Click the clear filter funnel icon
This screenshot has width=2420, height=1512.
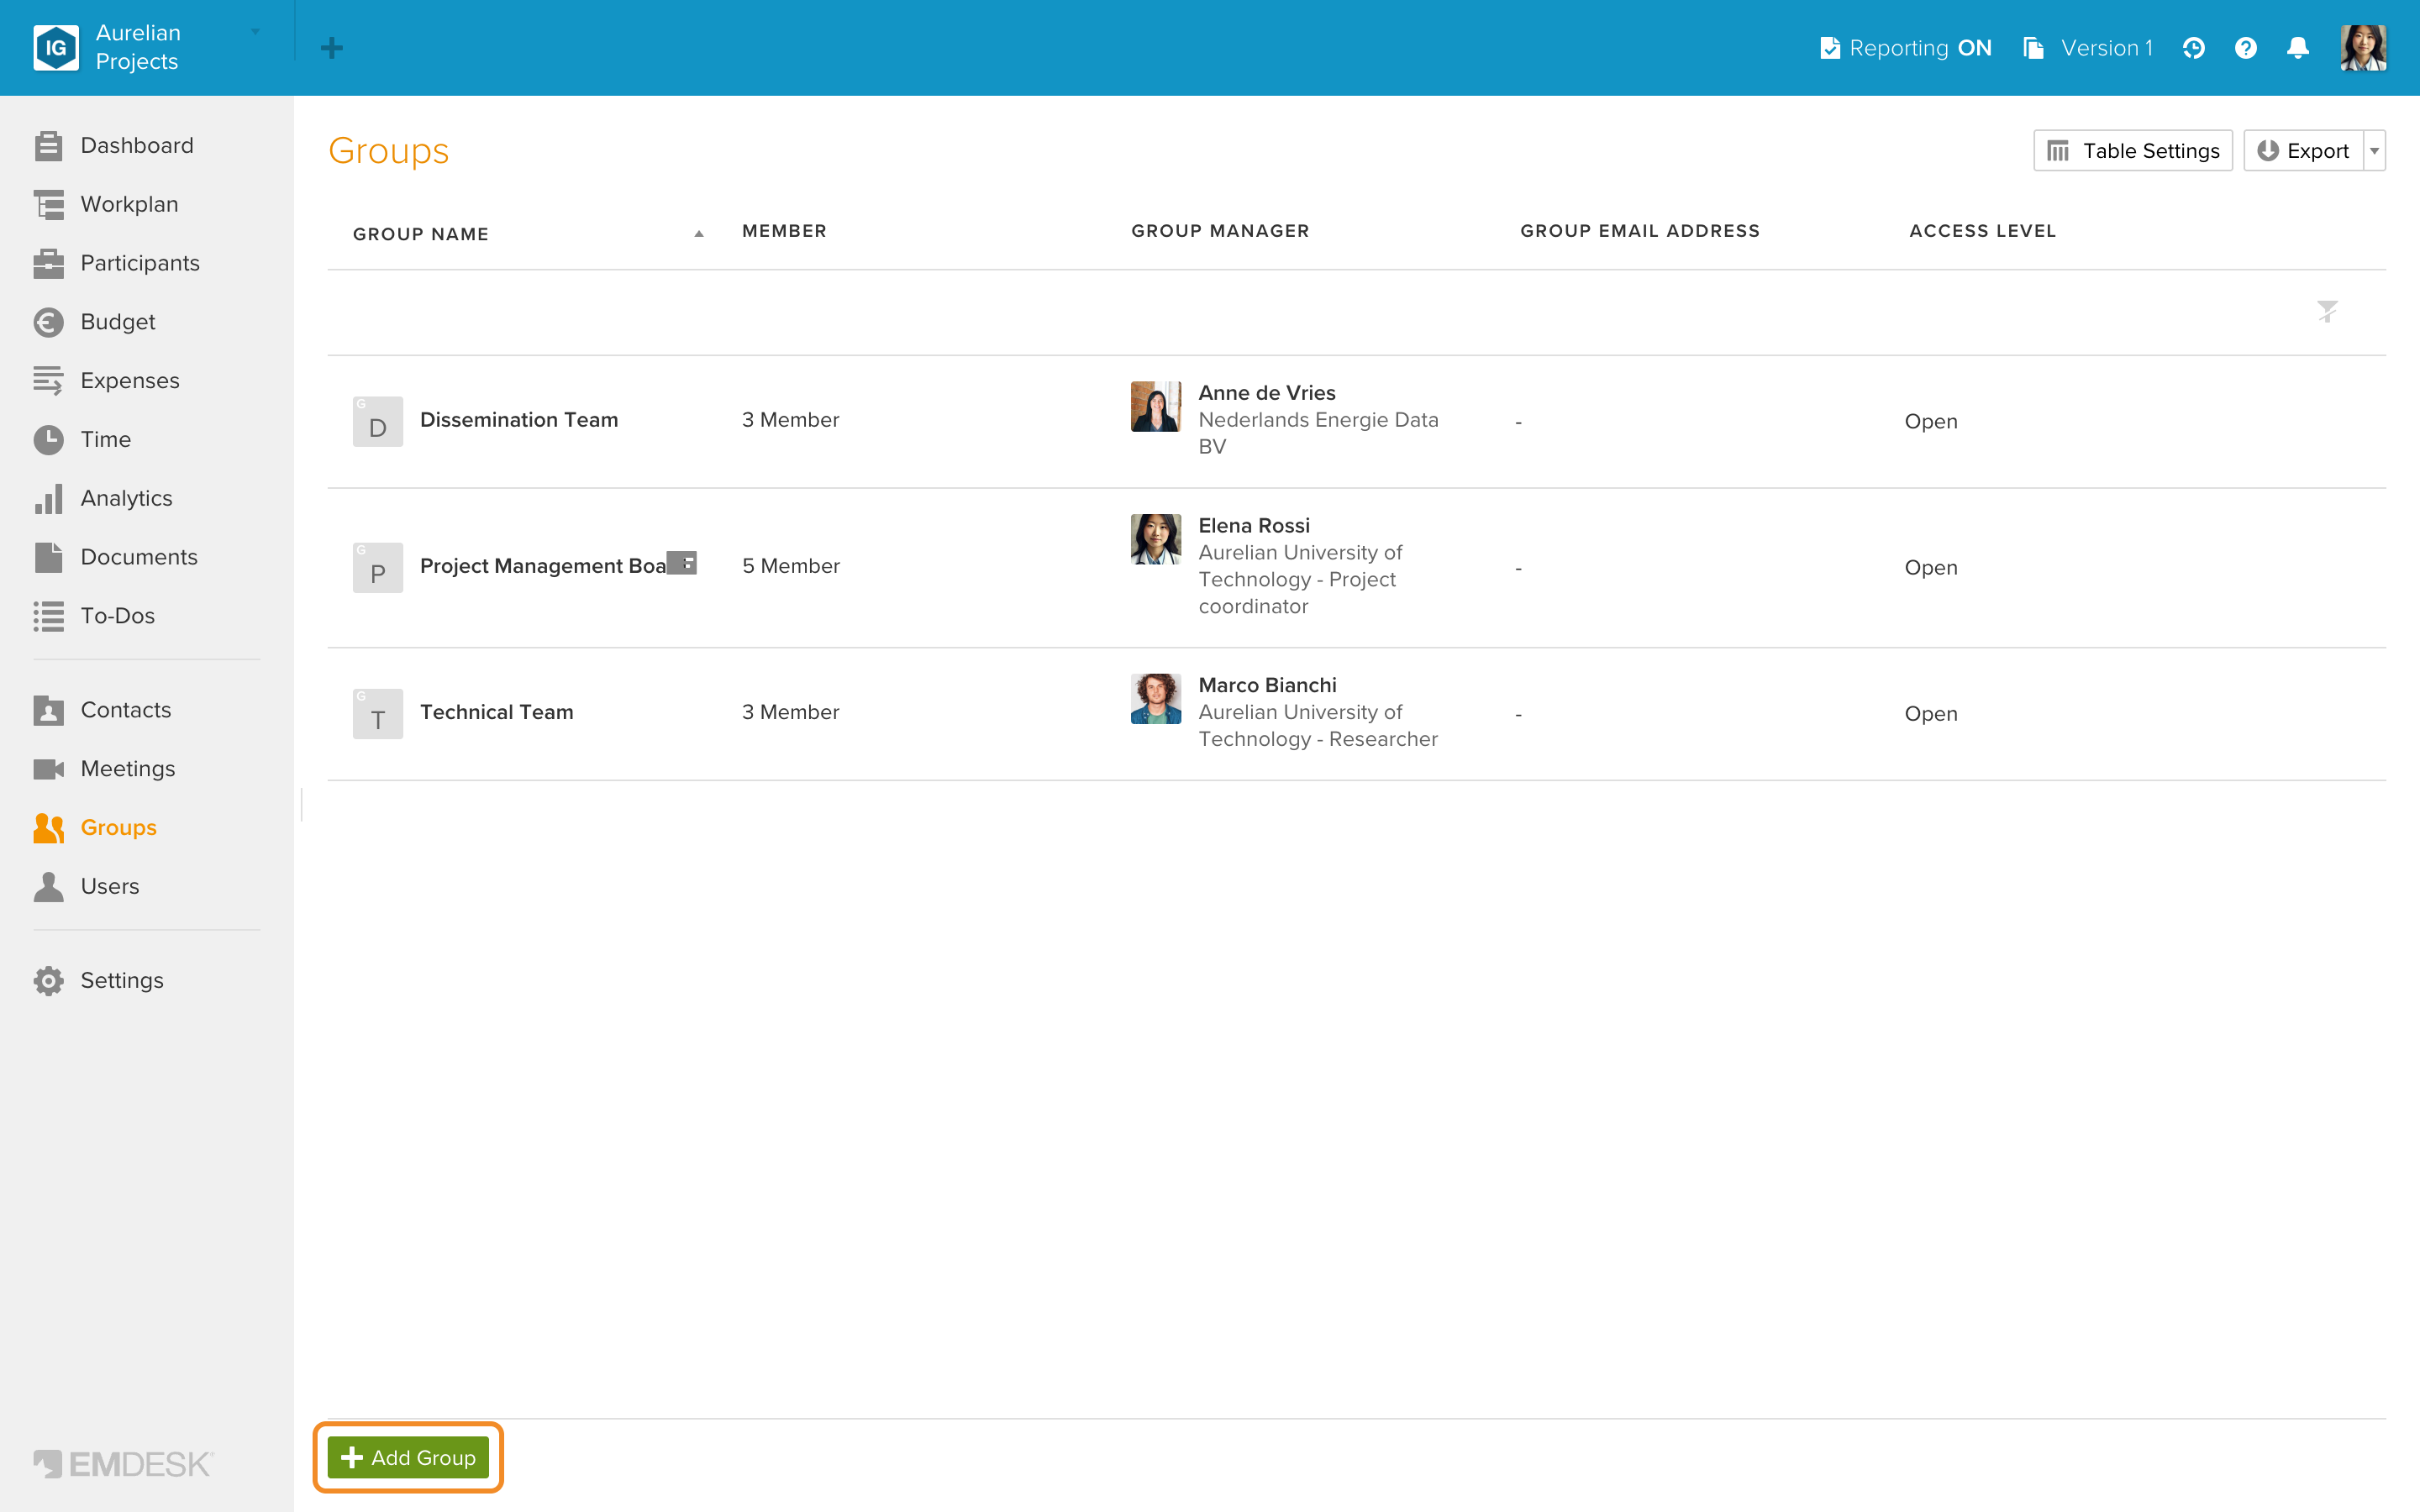[2327, 312]
